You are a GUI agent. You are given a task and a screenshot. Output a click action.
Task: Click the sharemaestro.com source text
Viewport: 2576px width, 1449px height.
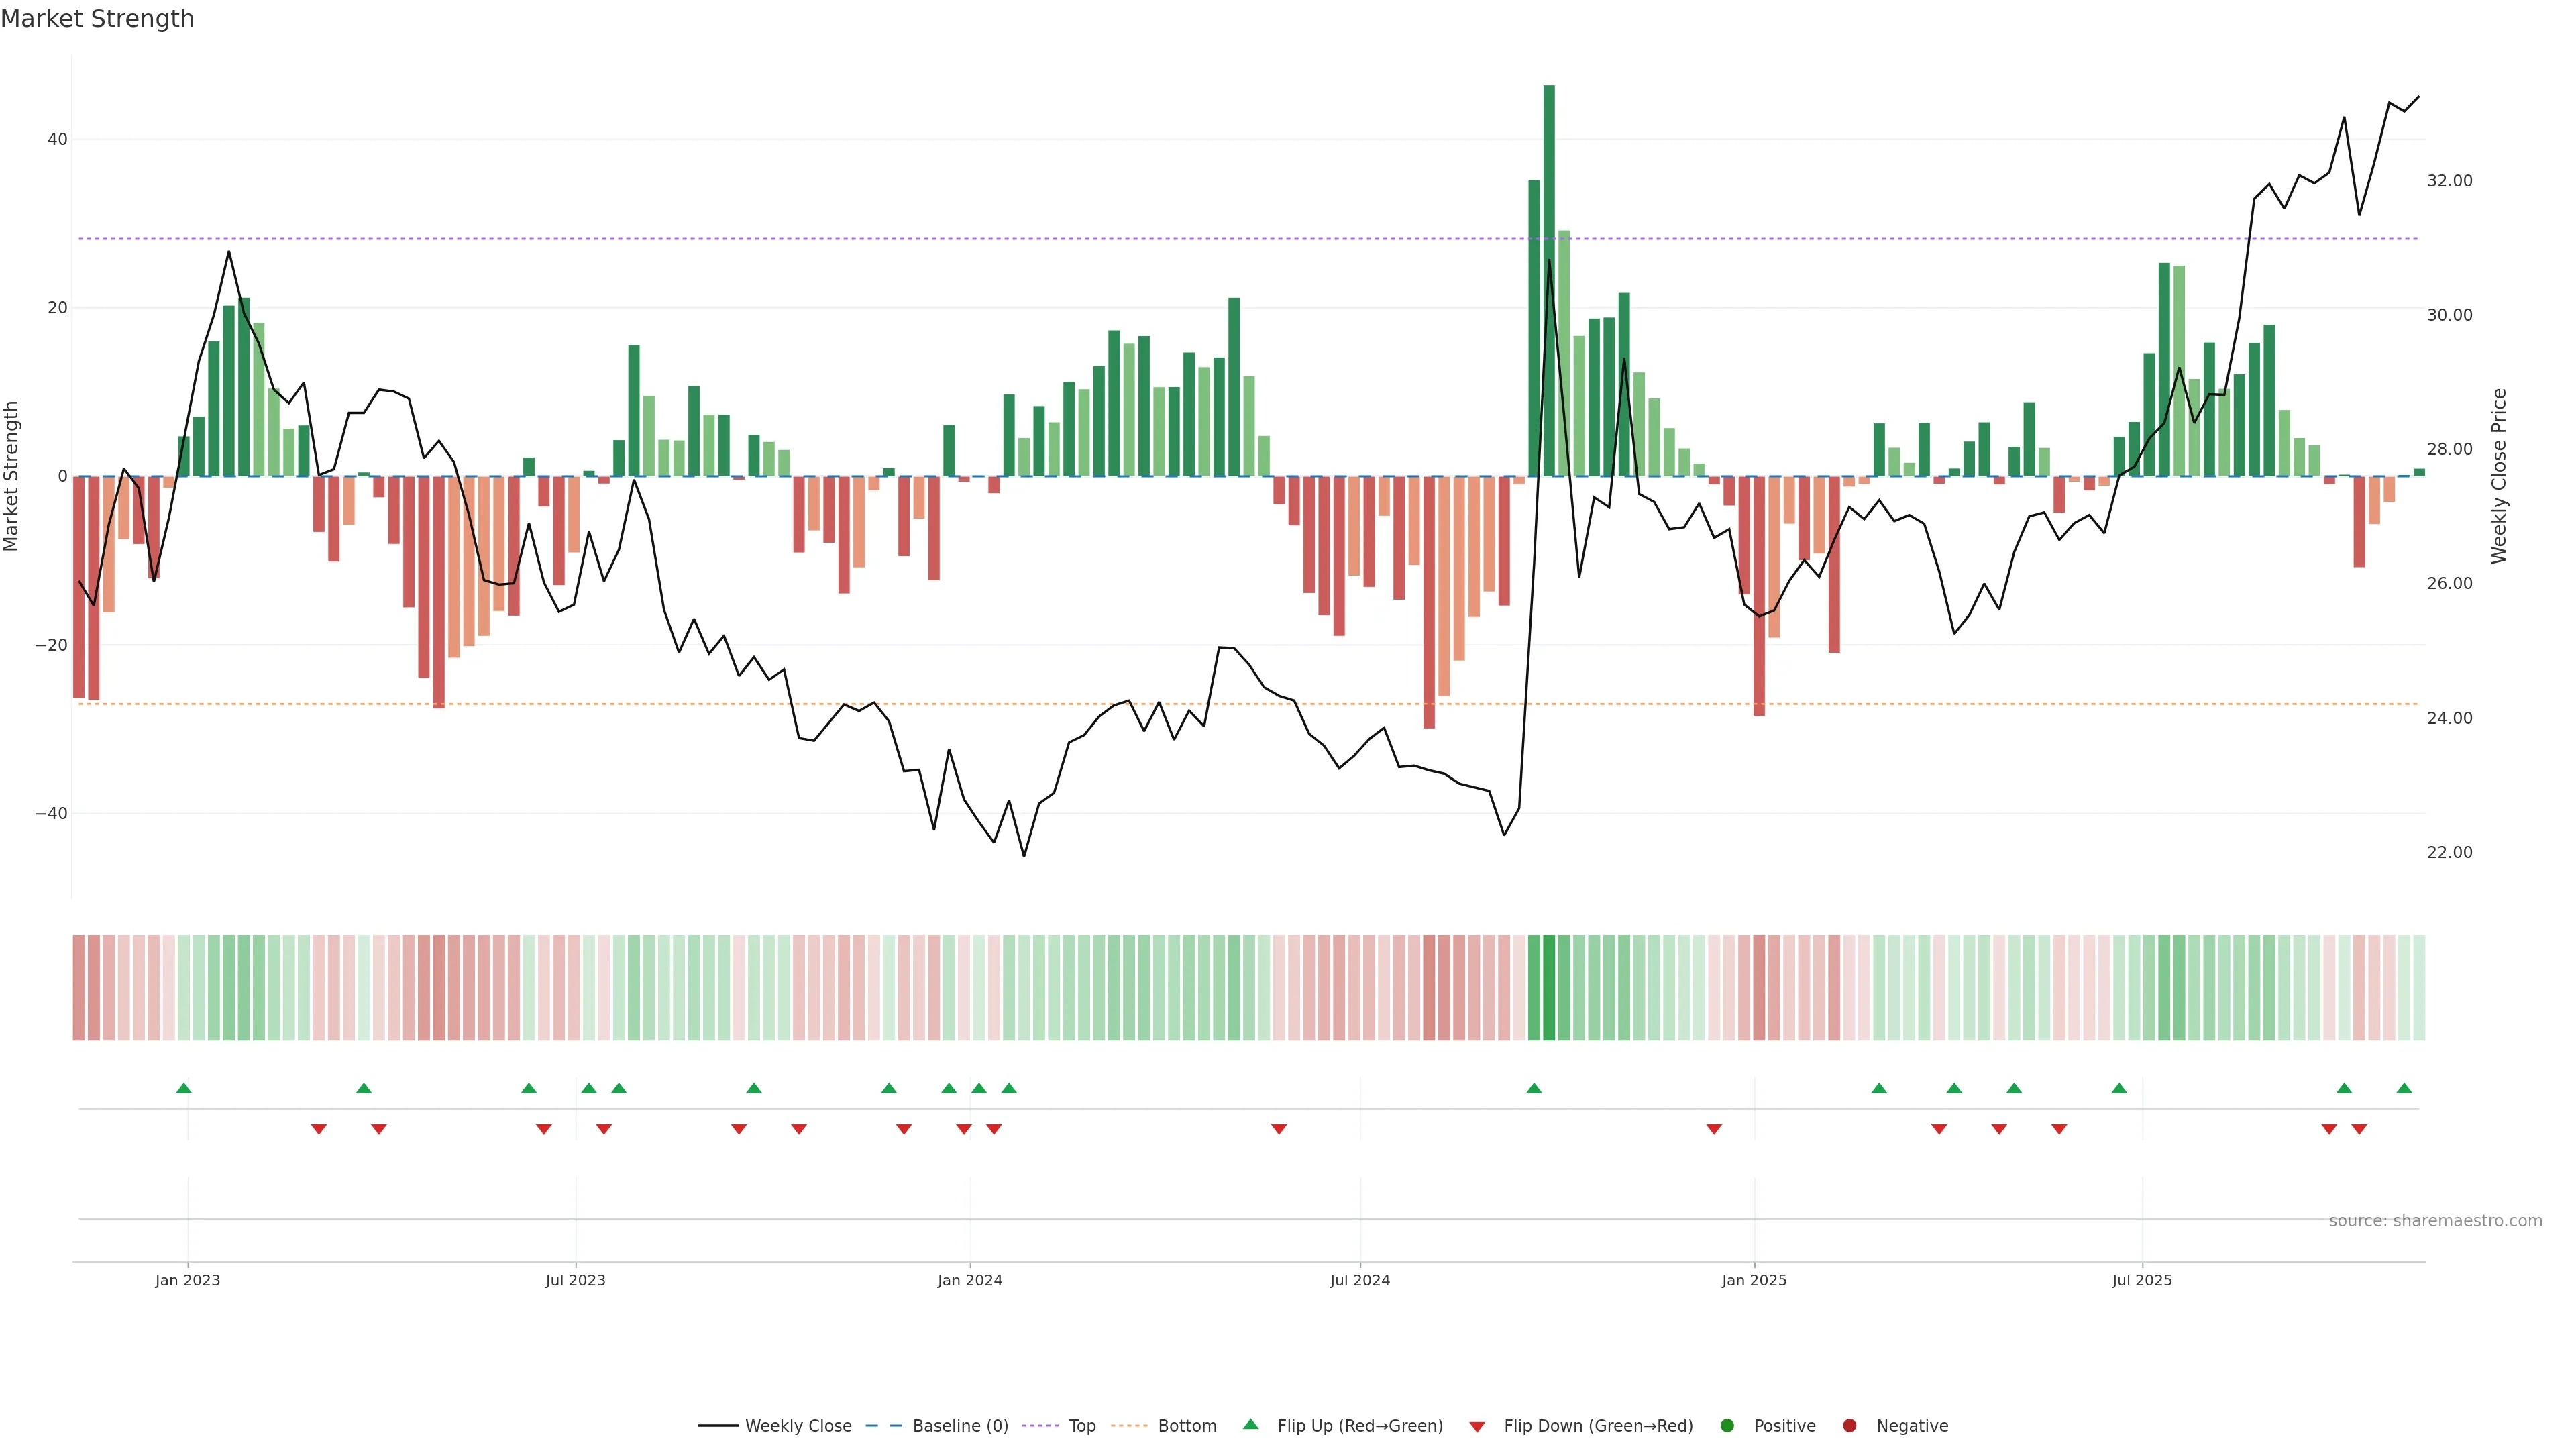coord(2435,1221)
